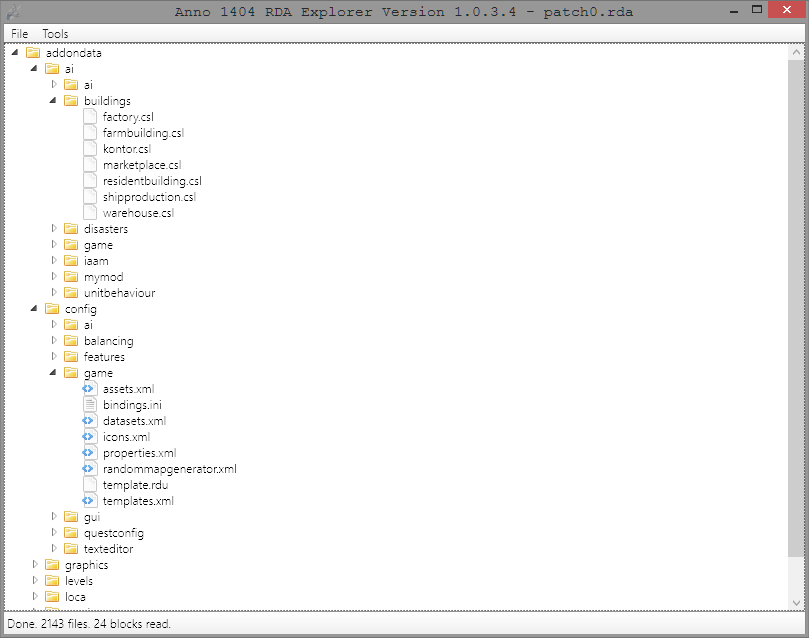
Task: Click the templates.xml XML icon
Action: [x=89, y=500]
